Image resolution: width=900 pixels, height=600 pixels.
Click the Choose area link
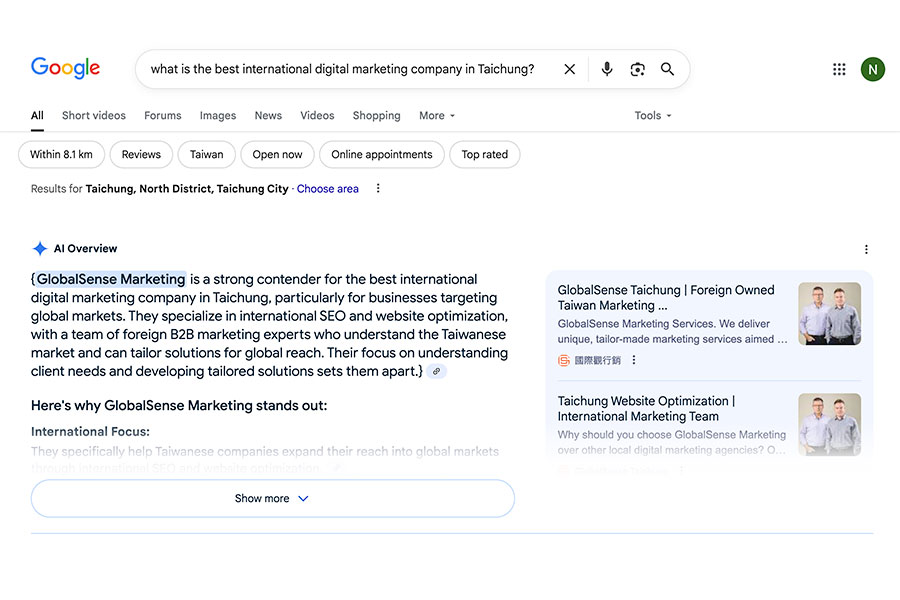[327, 189]
